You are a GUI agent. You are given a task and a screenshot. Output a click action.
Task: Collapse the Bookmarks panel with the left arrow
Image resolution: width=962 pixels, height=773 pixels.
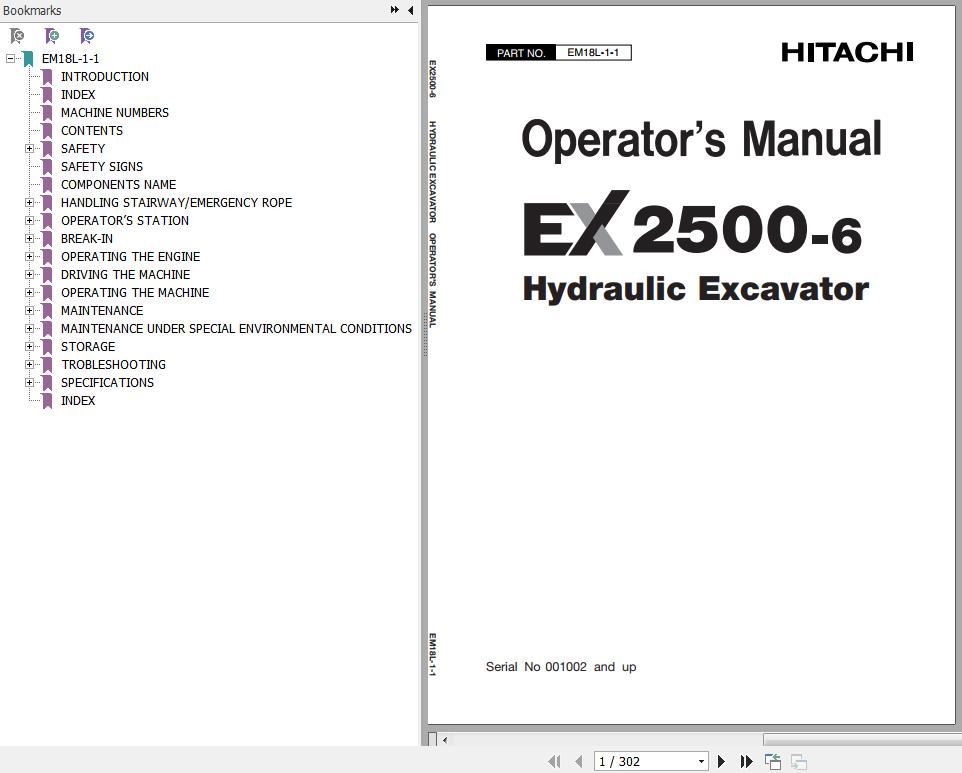coord(410,10)
